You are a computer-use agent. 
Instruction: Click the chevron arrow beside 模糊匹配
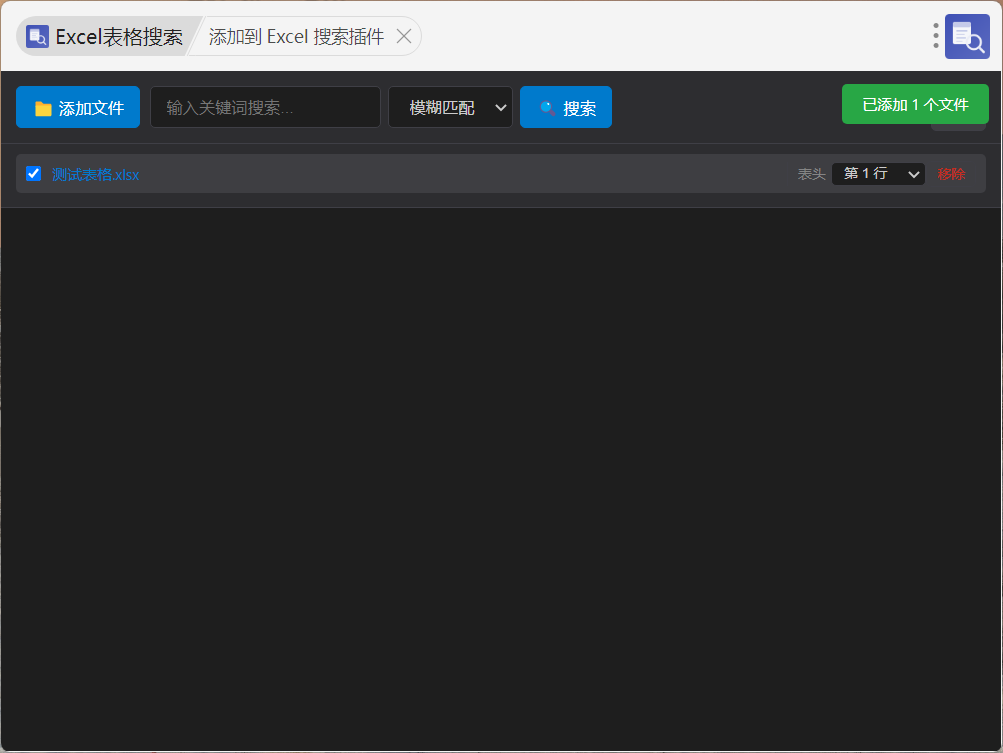click(501, 107)
